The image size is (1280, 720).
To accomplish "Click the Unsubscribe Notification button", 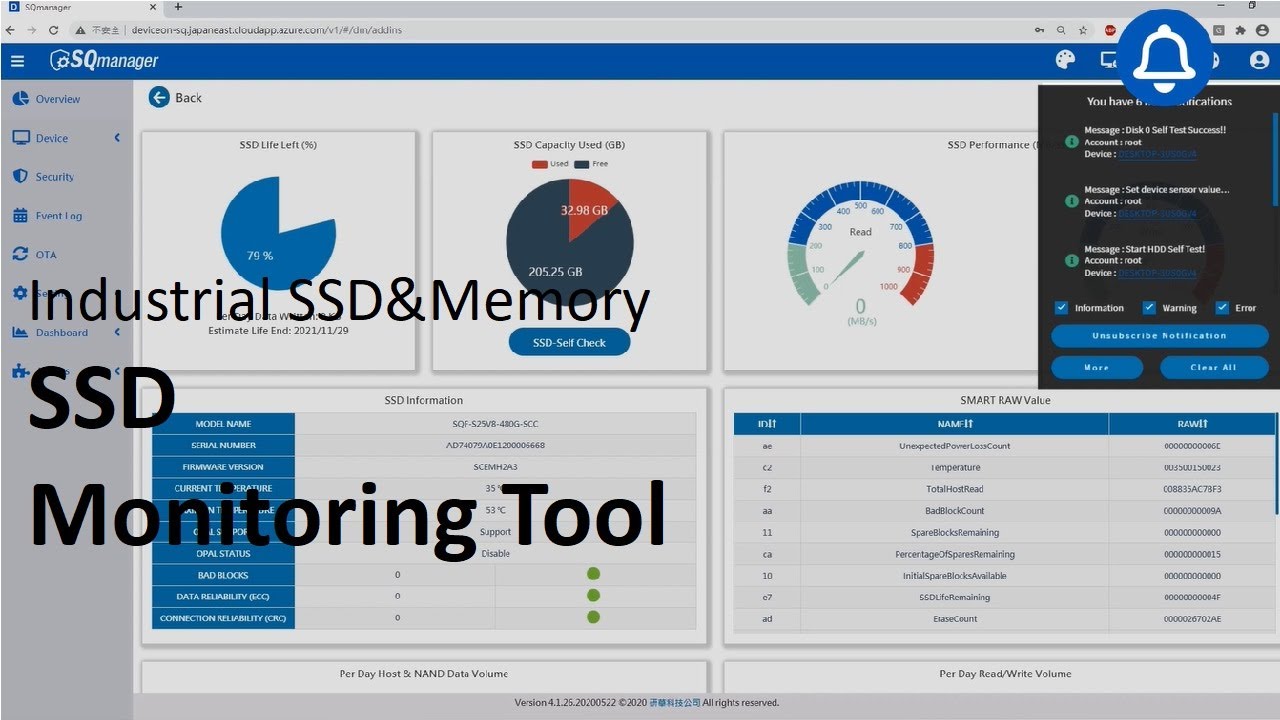I will click(x=1159, y=336).
